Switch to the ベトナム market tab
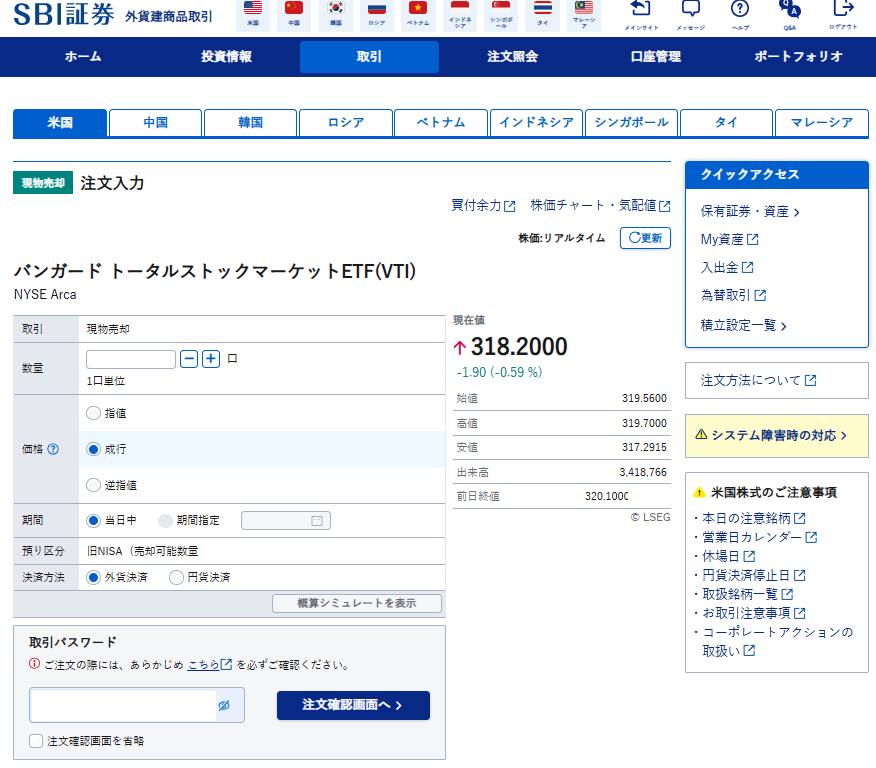Viewport: 876px width, 768px height. pos(441,123)
